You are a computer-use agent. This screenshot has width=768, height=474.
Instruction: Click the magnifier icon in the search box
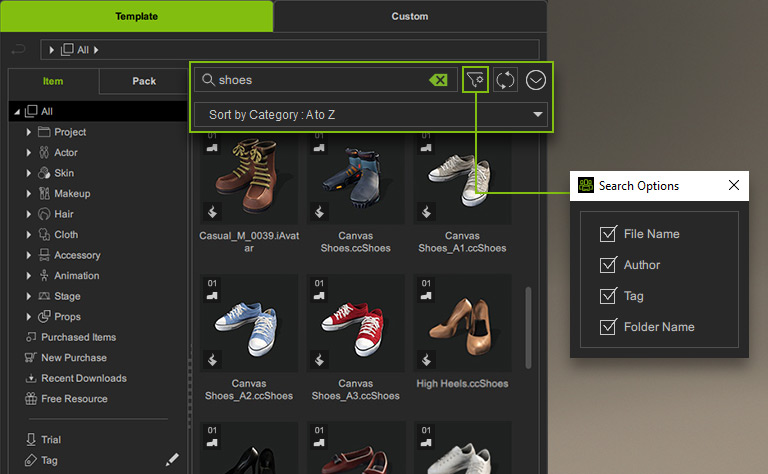coord(208,80)
